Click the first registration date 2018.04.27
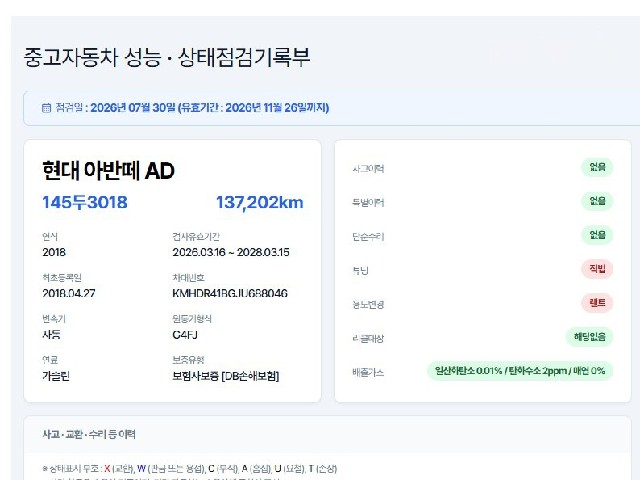The width and height of the screenshot is (640, 480). pos(69,293)
